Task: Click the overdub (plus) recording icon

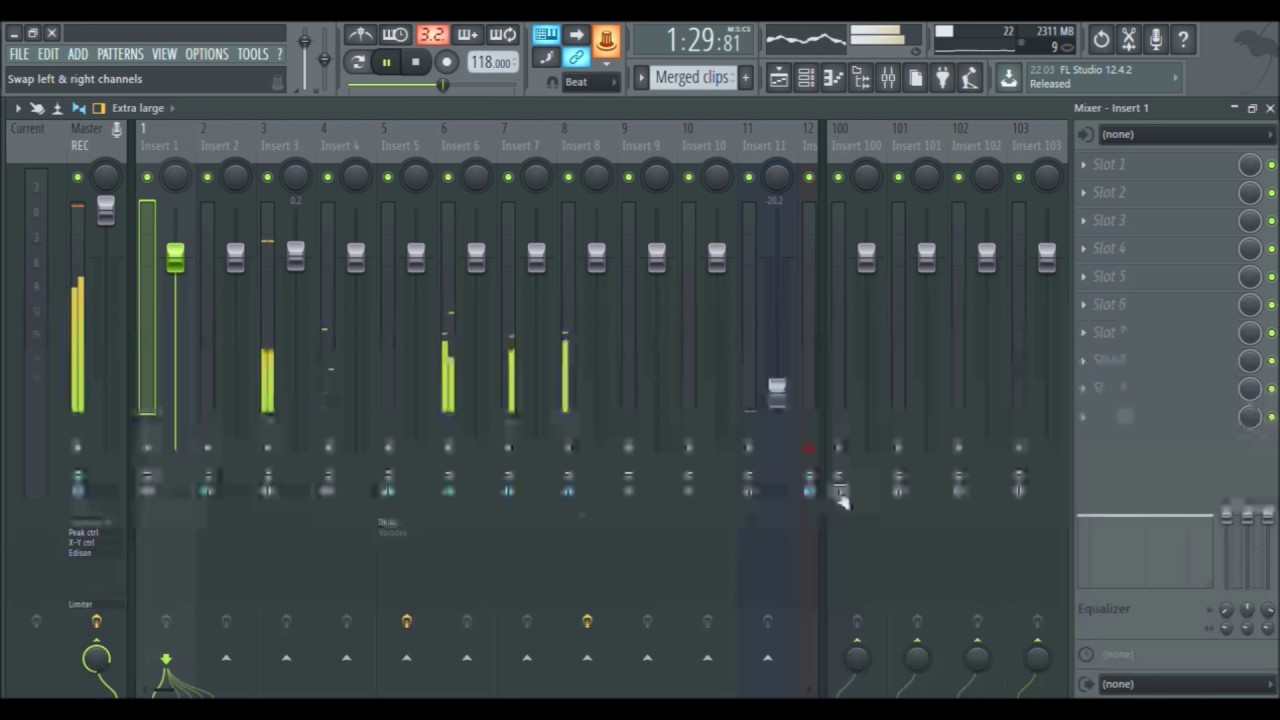Action: [x=467, y=36]
